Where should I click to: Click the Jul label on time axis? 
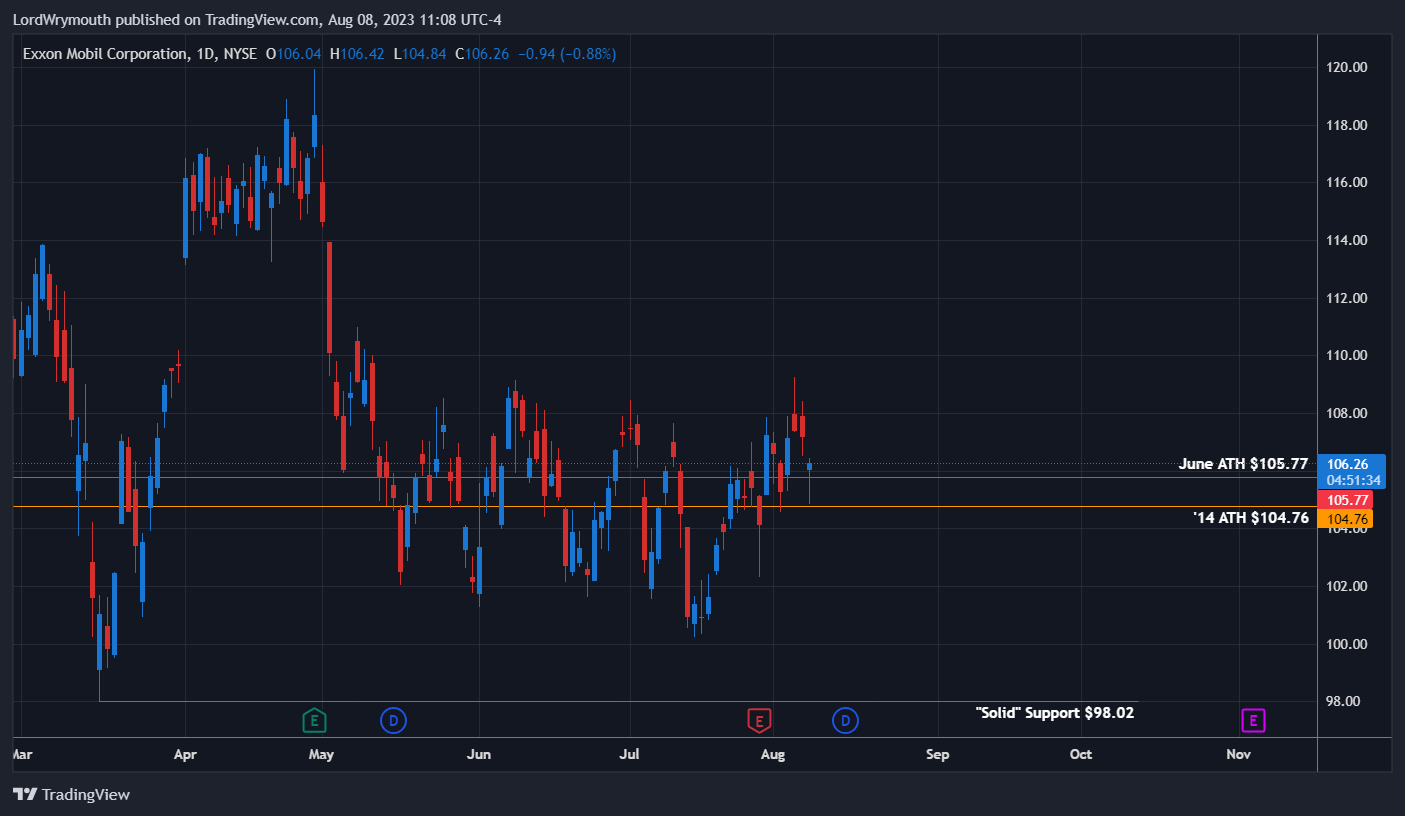click(x=630, y=754)
